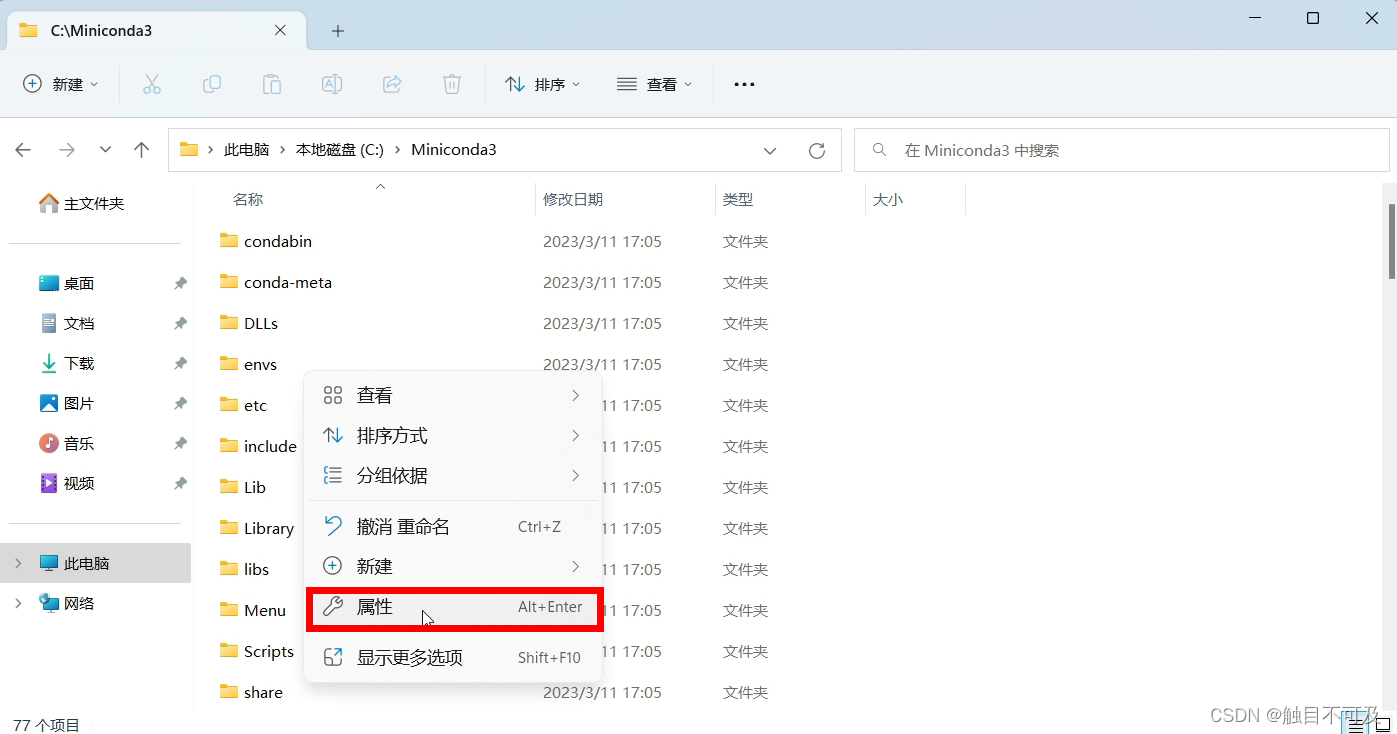Click the folder icon of the libs row
The height and width of the screenshot is (734, 1397).
coord(229,569)
